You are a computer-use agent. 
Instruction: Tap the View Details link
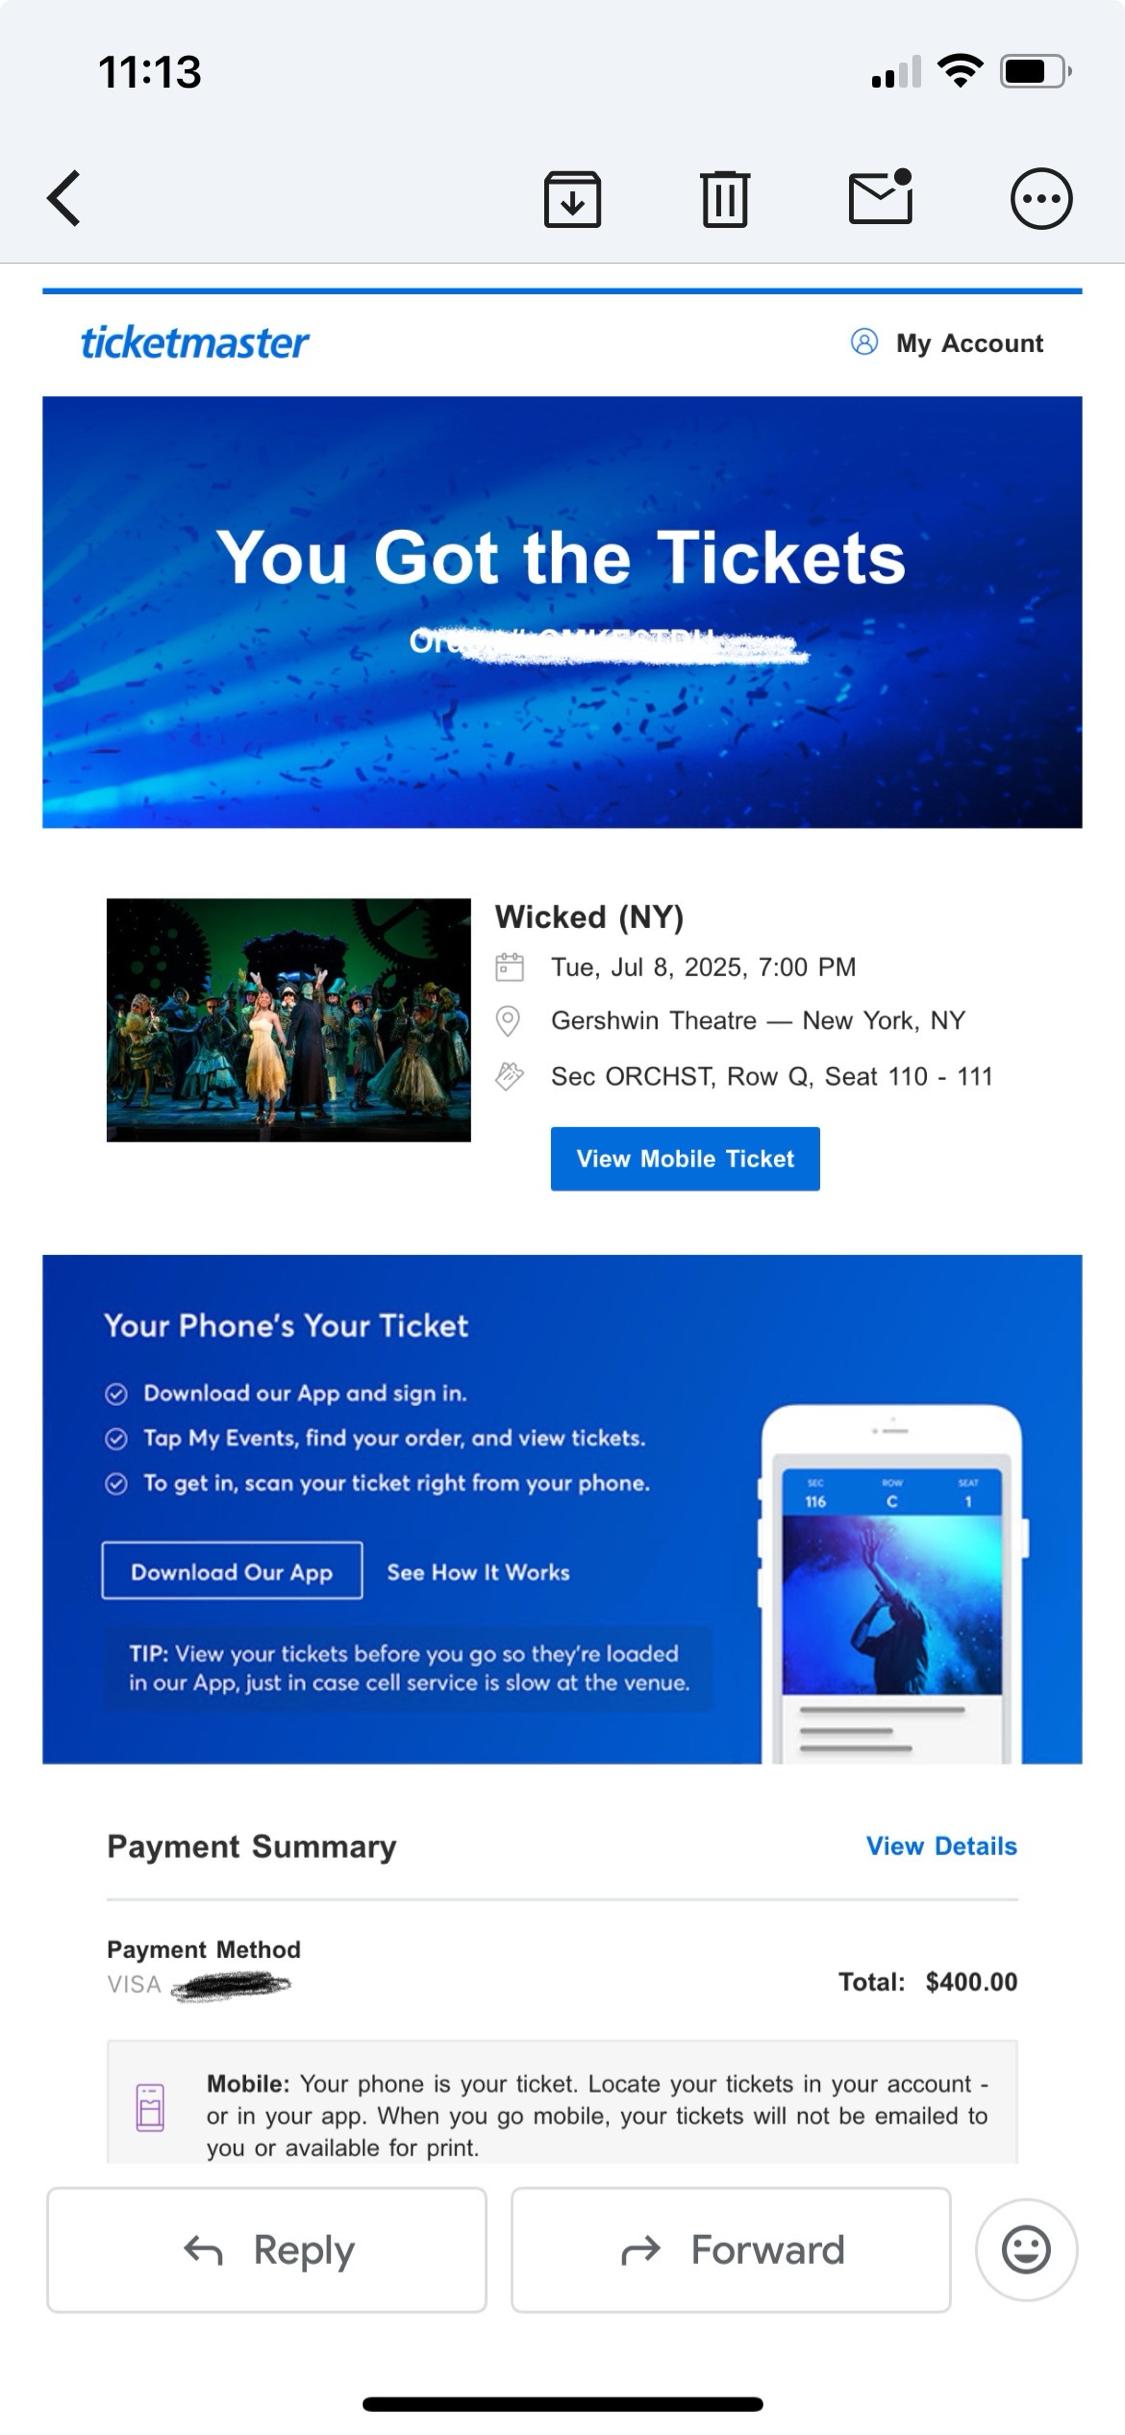tap(941, 1846)
